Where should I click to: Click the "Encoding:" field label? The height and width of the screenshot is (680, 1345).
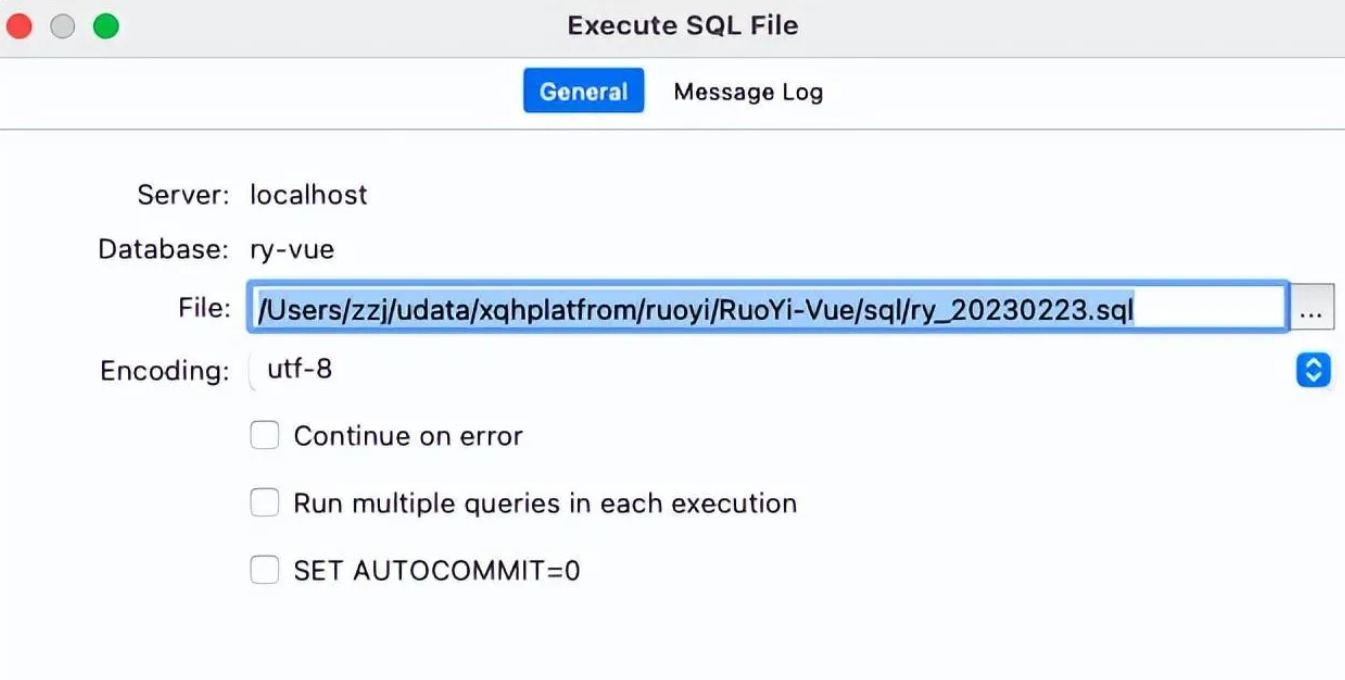pos(165,371)
